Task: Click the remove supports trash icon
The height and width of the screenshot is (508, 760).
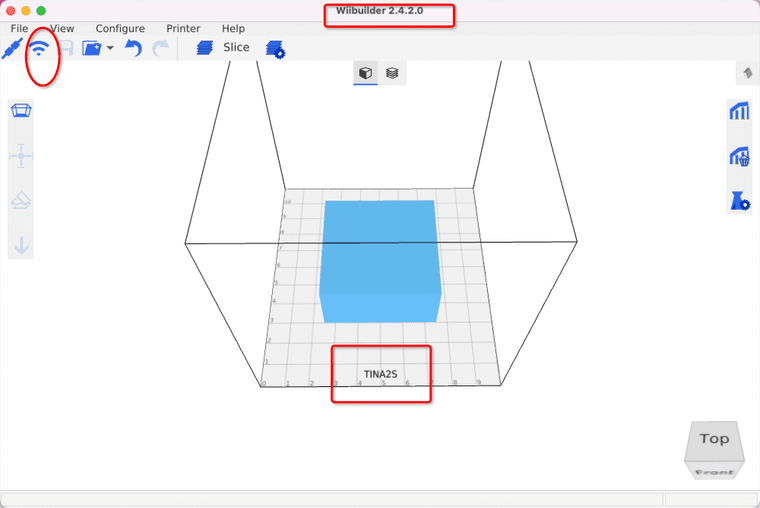Action: (x=740, y=156)
